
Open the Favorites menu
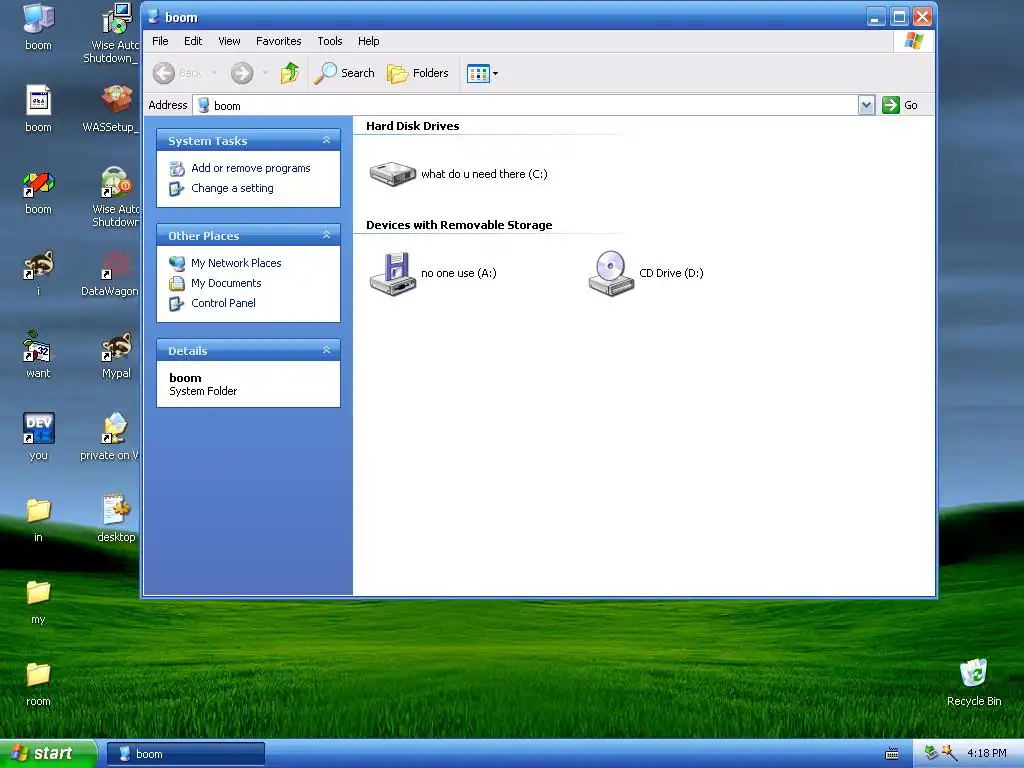[279, 41]
